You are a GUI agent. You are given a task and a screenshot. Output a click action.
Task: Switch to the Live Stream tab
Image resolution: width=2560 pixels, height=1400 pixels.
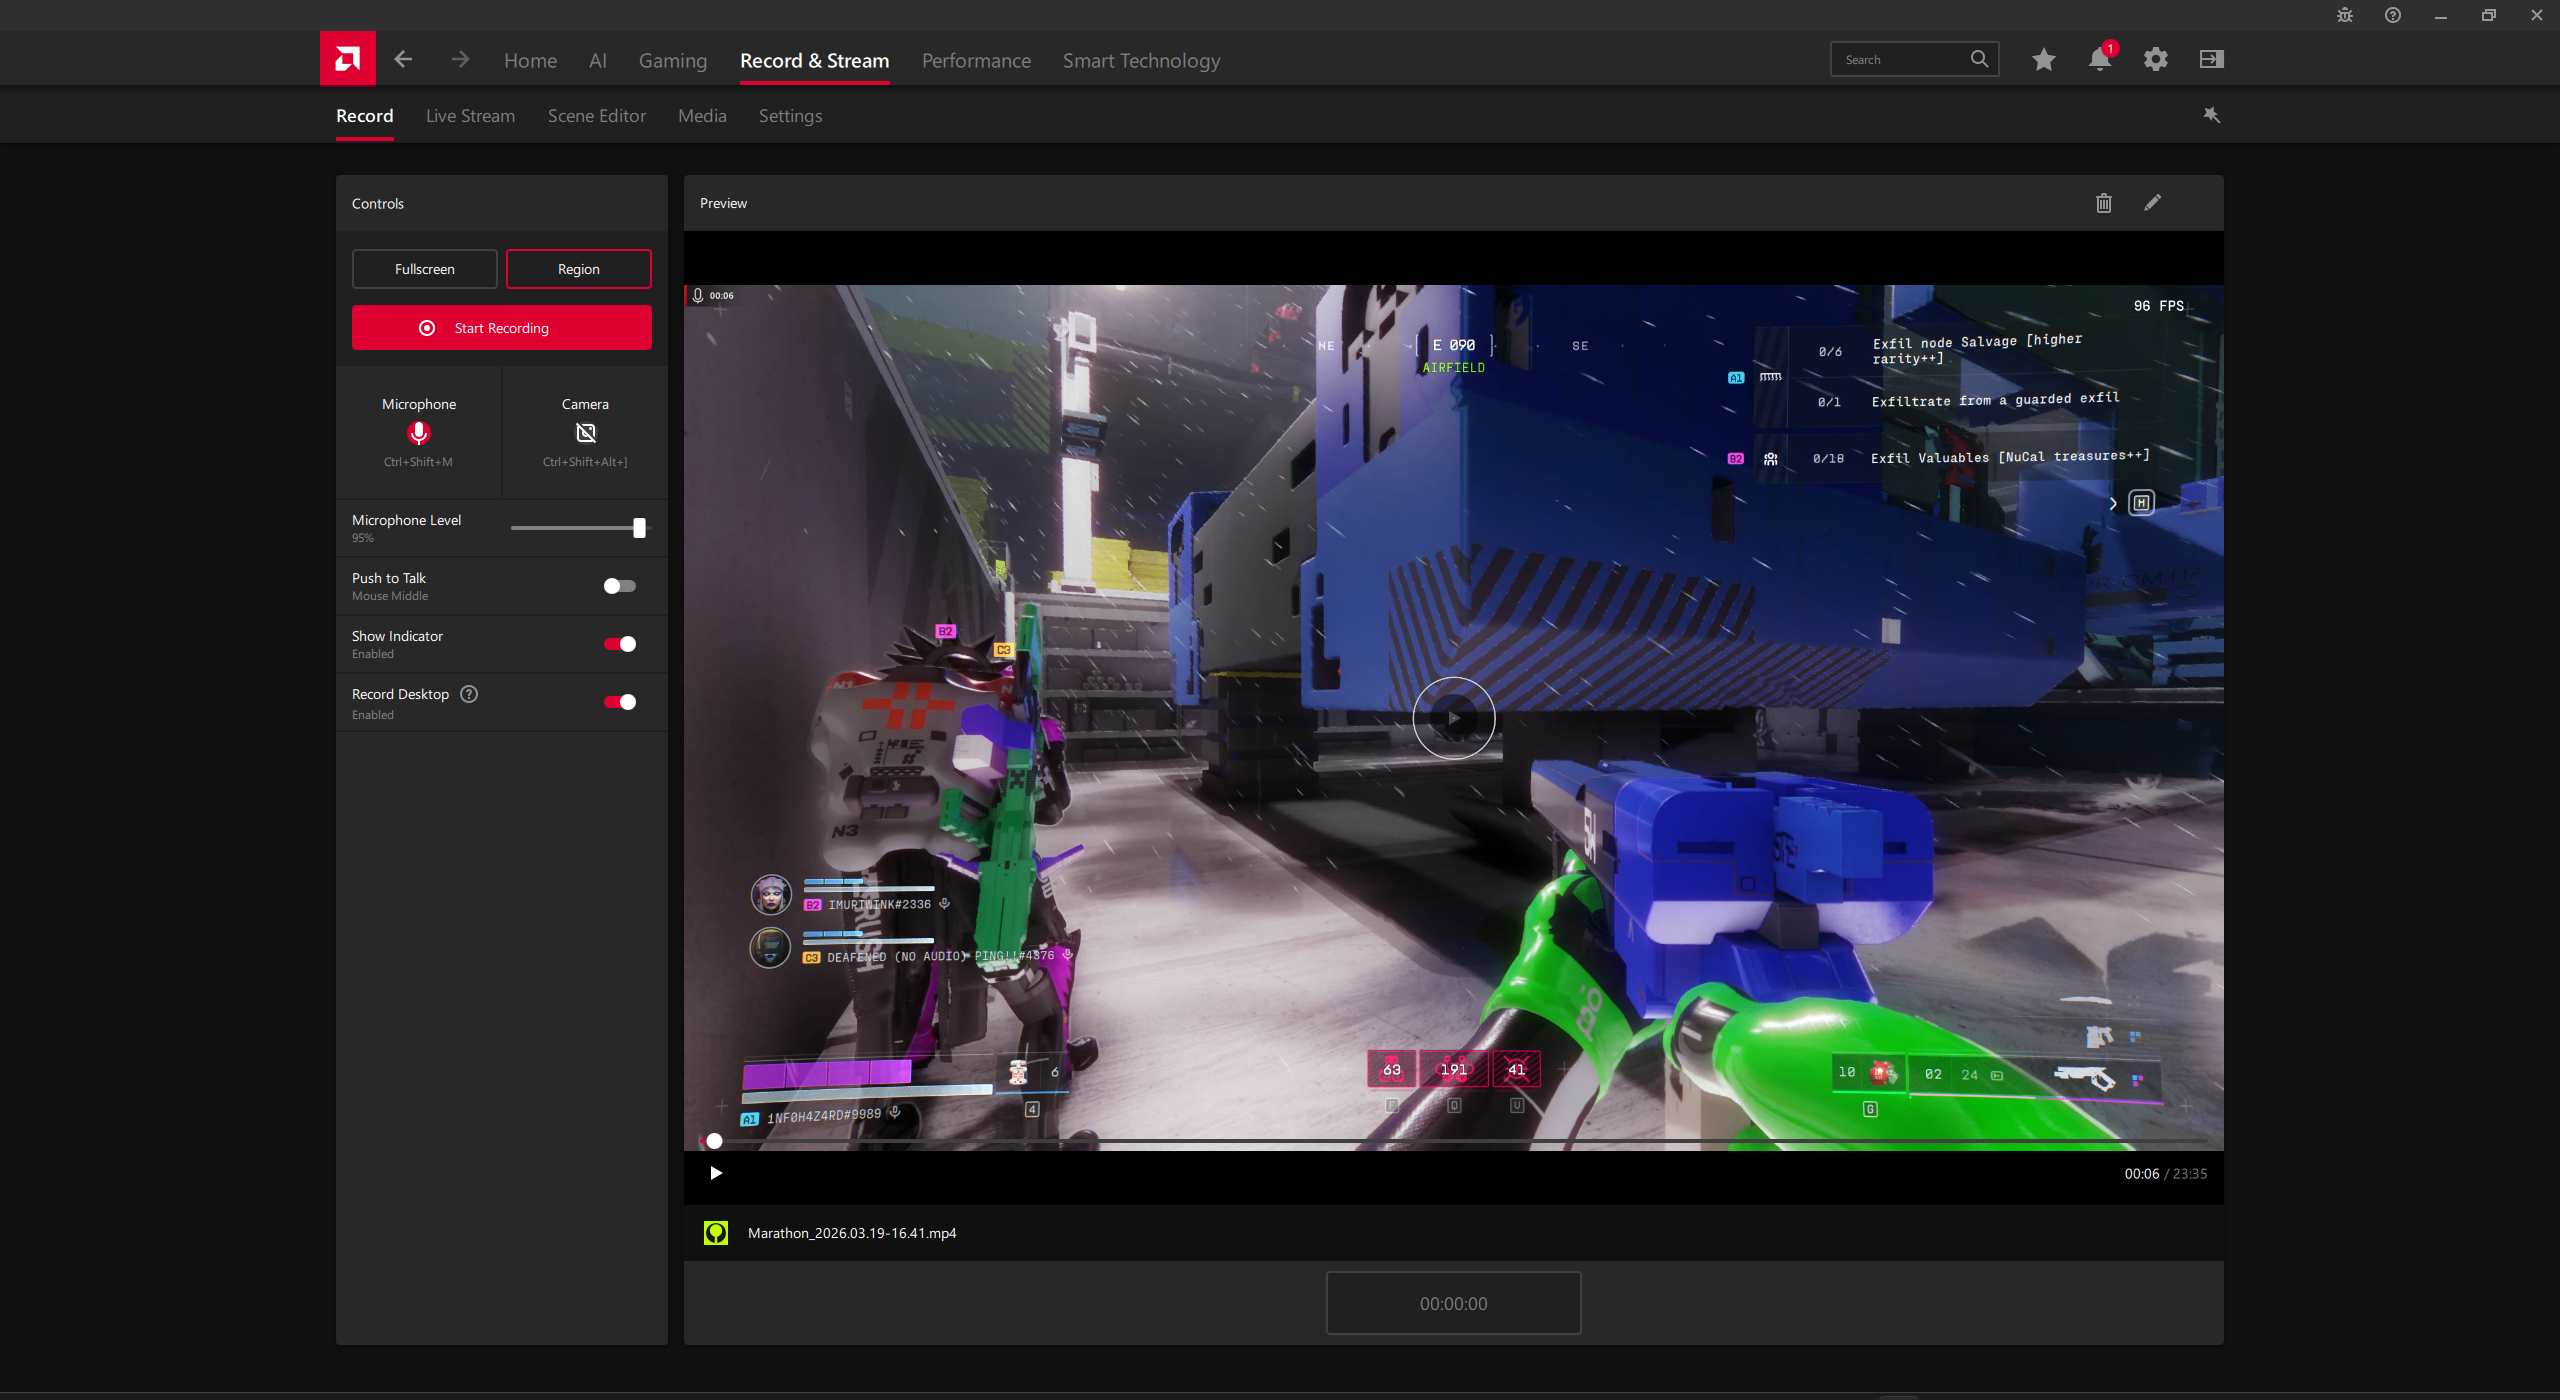click(x=470, y=116)
